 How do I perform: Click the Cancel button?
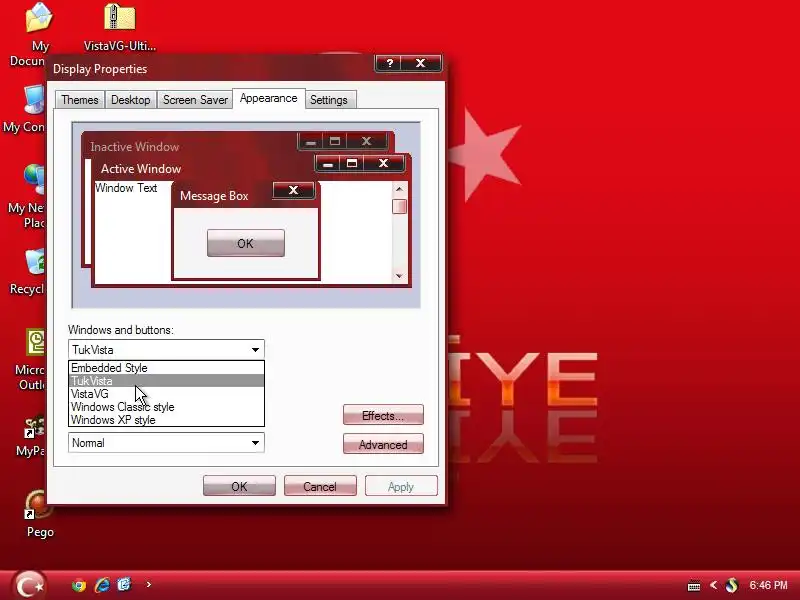pos(320,486)
